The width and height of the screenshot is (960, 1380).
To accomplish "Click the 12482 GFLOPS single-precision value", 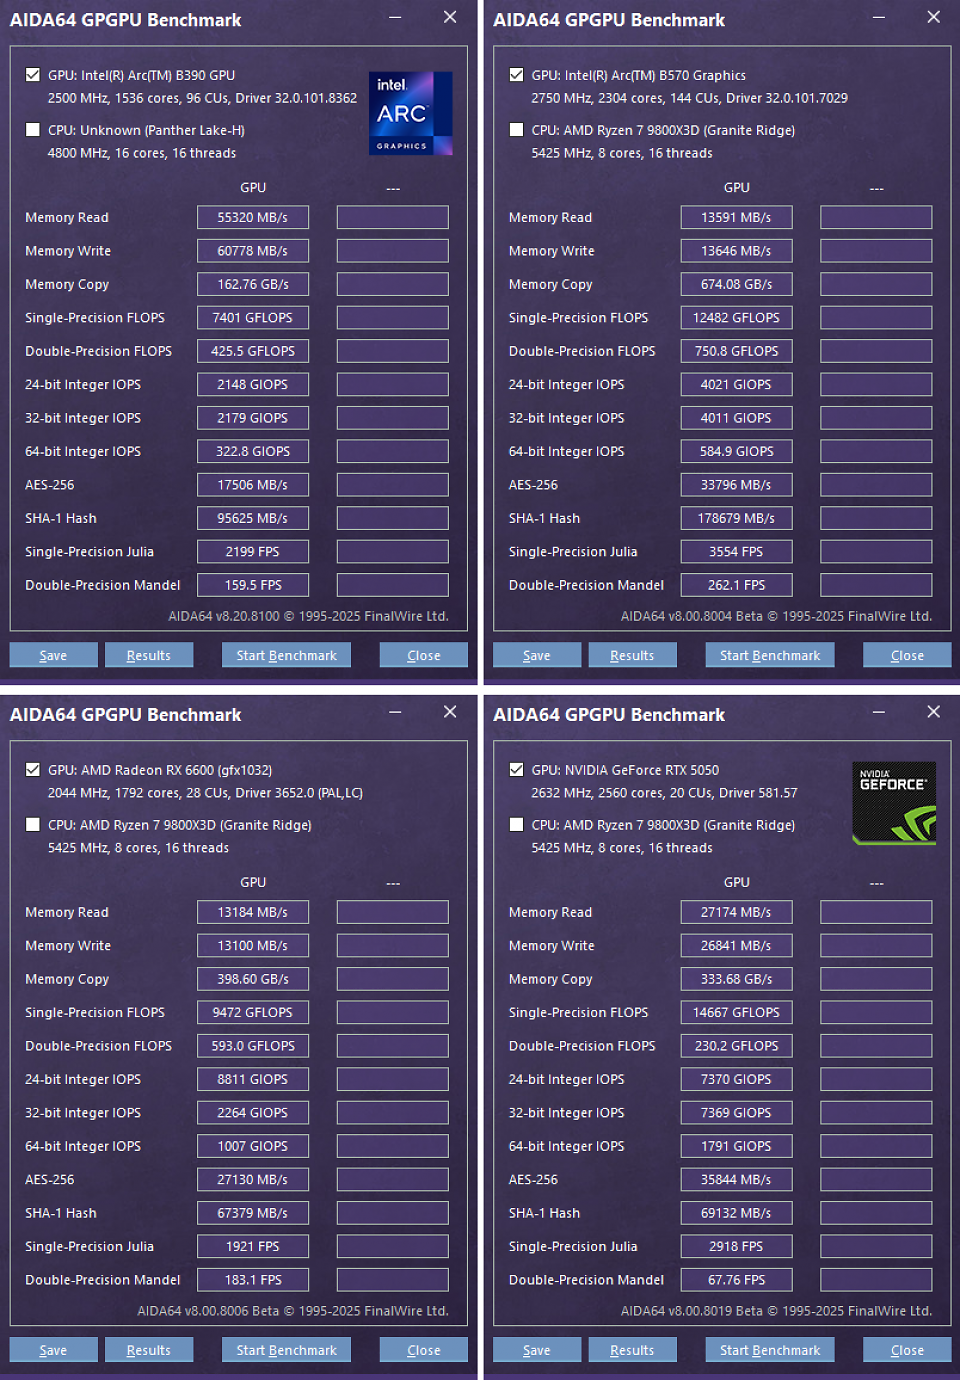I will (x=737, y=317).
